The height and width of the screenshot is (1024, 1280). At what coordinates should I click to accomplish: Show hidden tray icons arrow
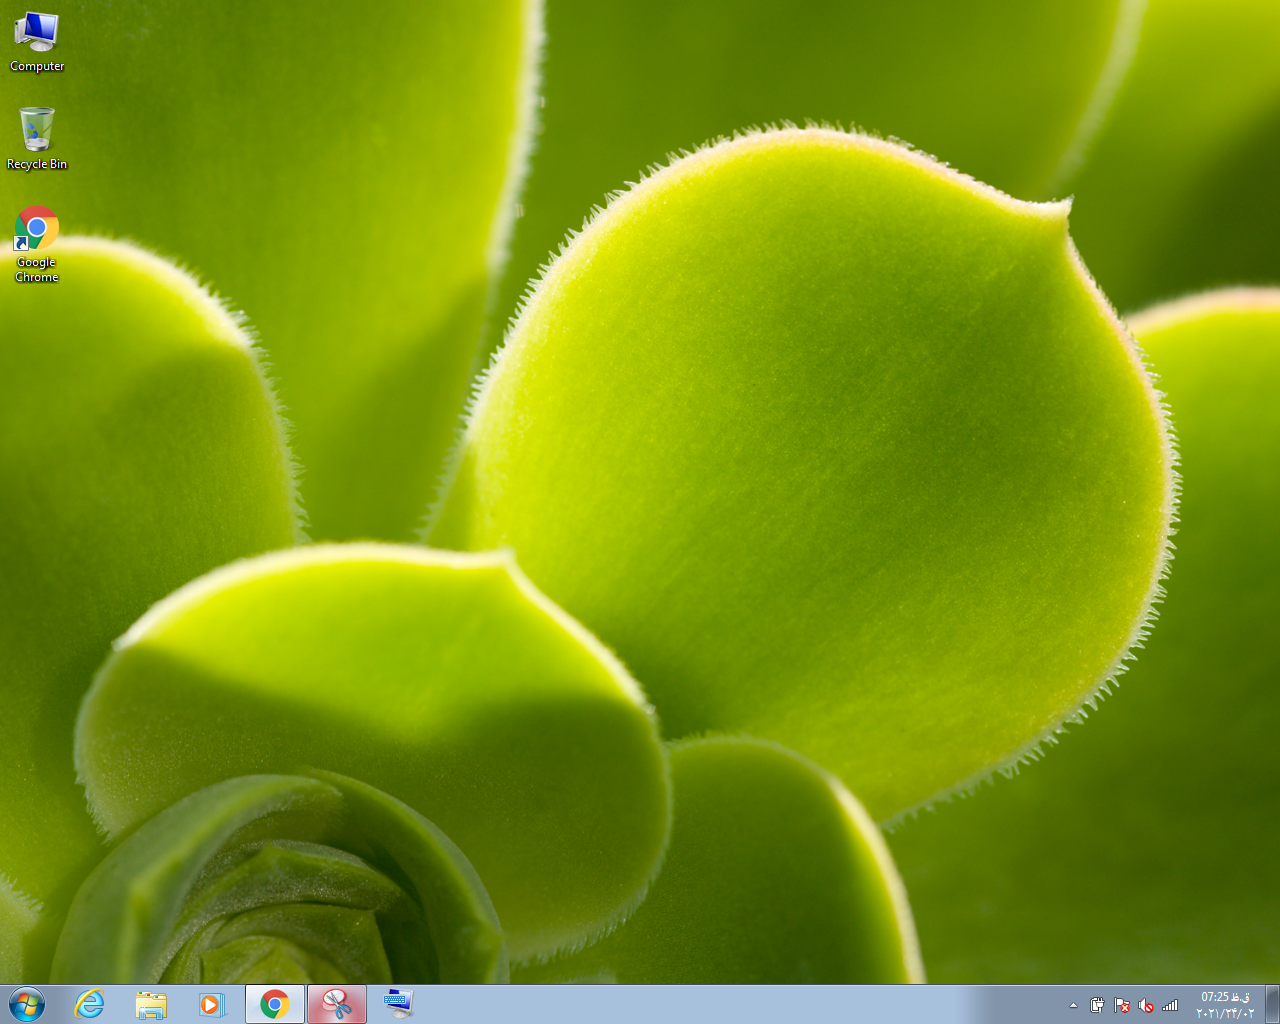tap(1073, 1005)
